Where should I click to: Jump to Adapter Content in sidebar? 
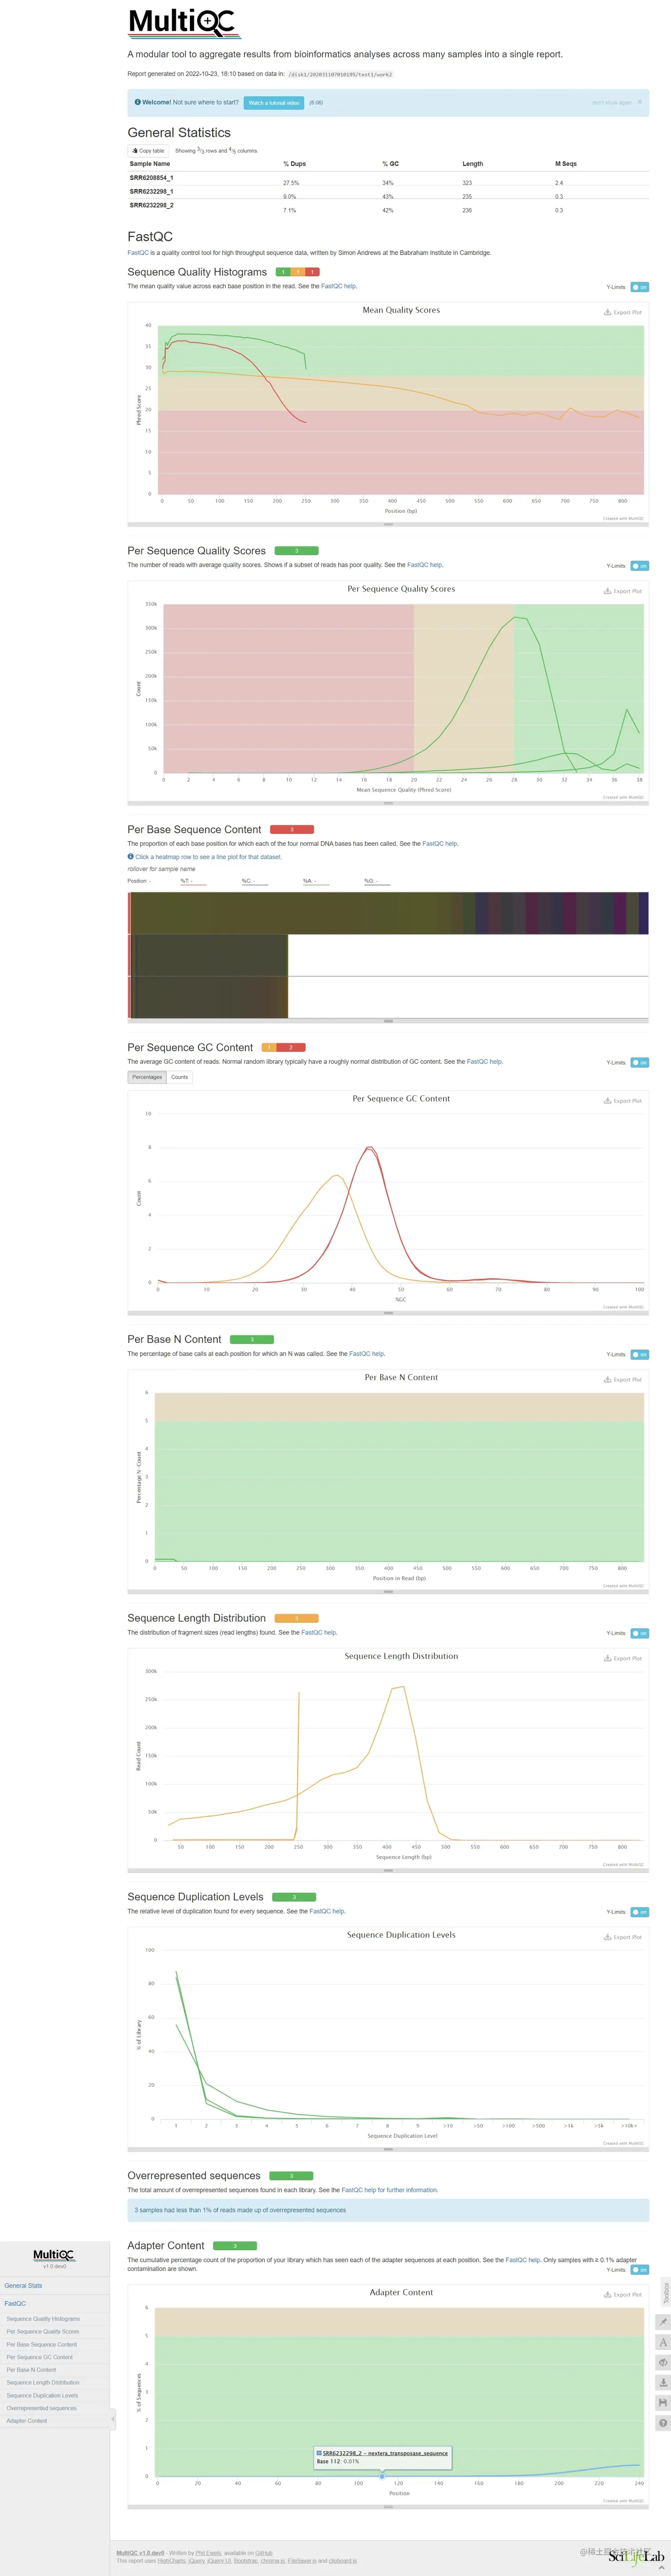27,2421
